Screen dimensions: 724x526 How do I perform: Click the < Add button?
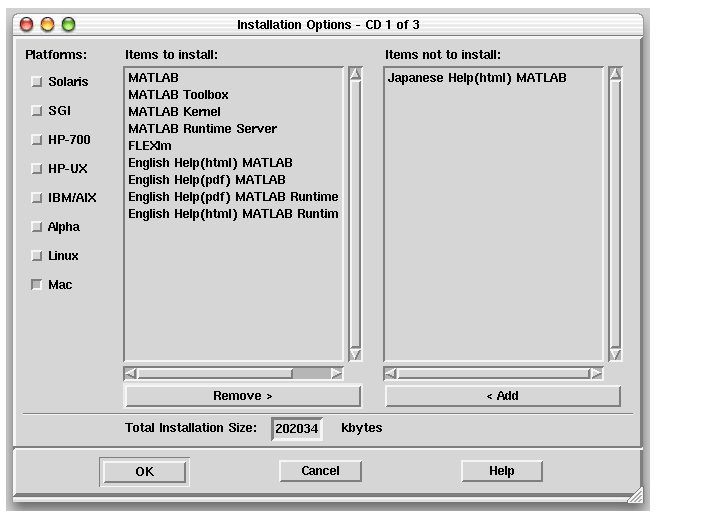pyautogui.click(x=503, y=396)
